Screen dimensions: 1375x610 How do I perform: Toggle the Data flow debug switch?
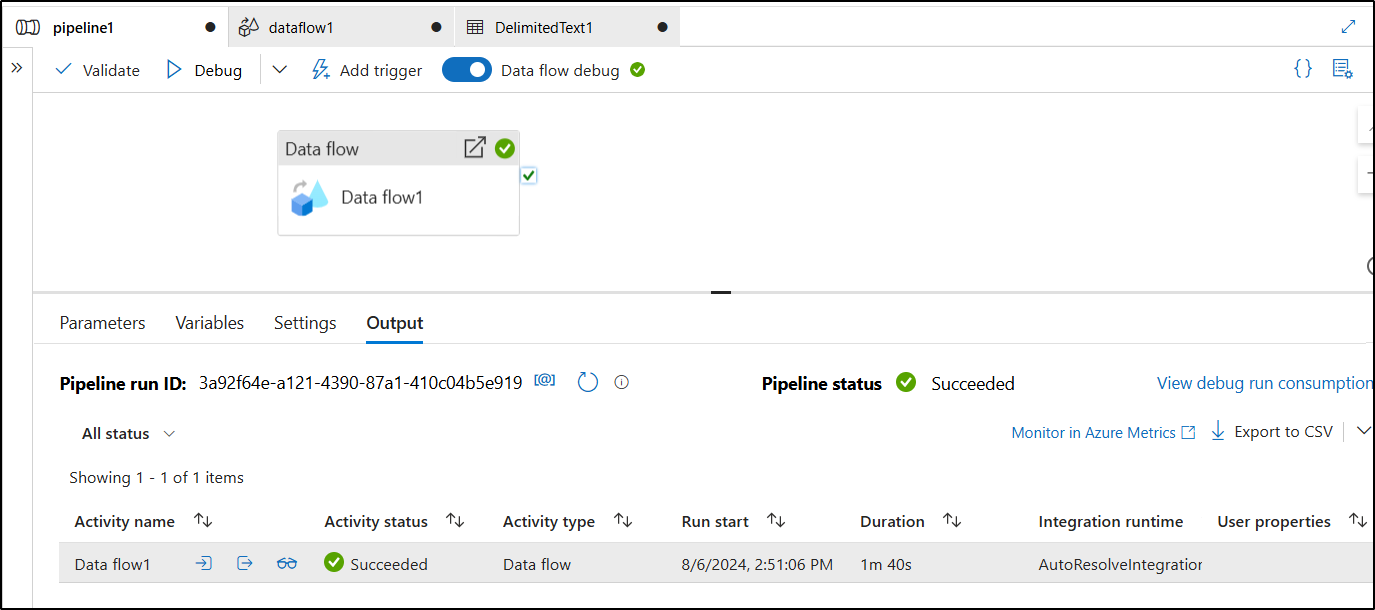click(x=467, y=70)
